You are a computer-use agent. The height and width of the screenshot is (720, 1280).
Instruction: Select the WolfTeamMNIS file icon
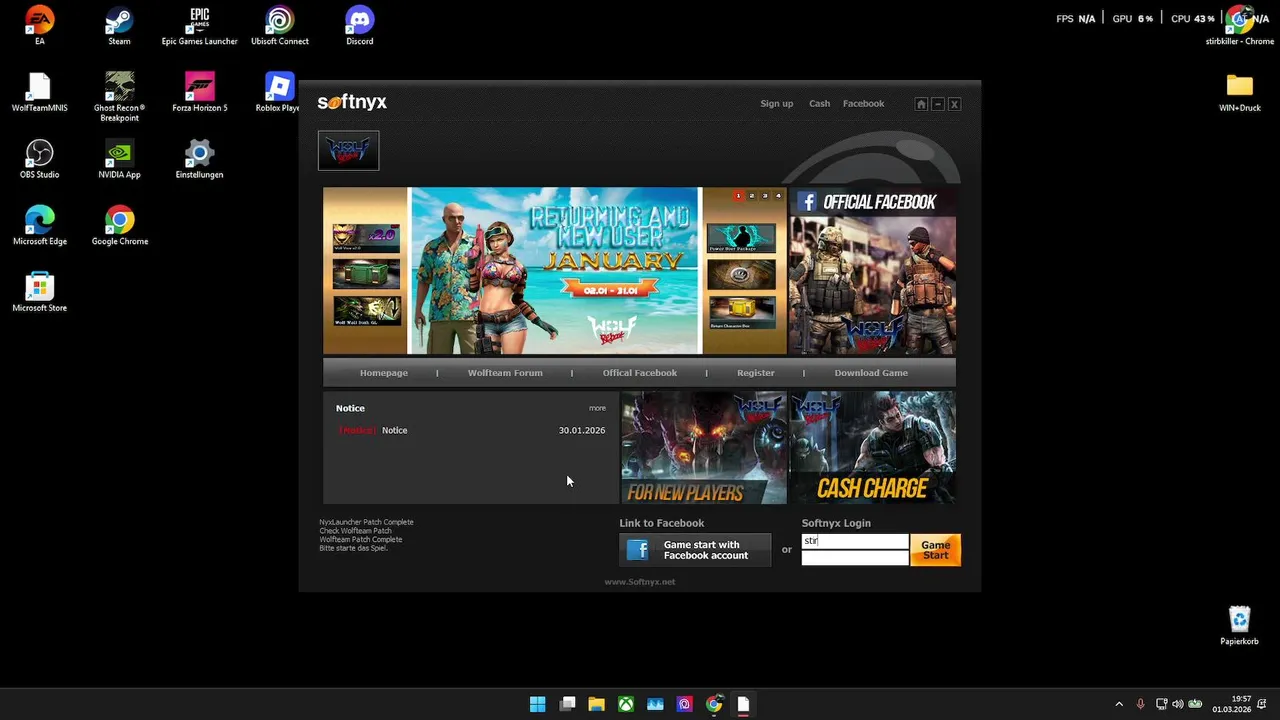[x=40, y=93]
